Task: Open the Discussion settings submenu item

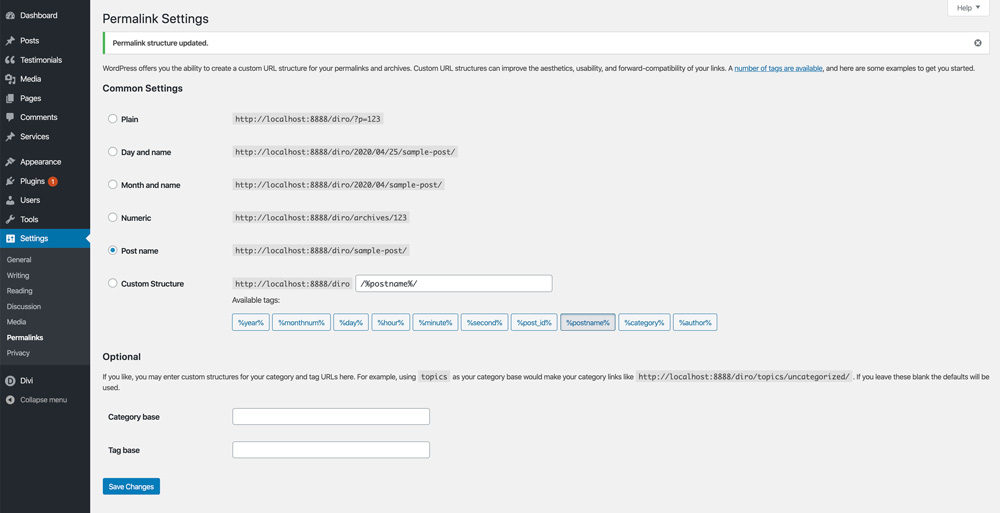Action: [24, 306]
